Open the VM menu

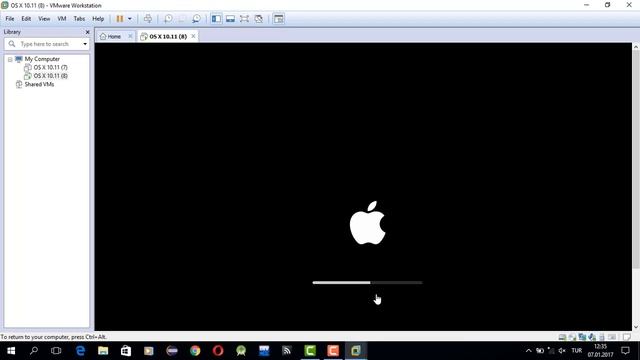[62, 19]
